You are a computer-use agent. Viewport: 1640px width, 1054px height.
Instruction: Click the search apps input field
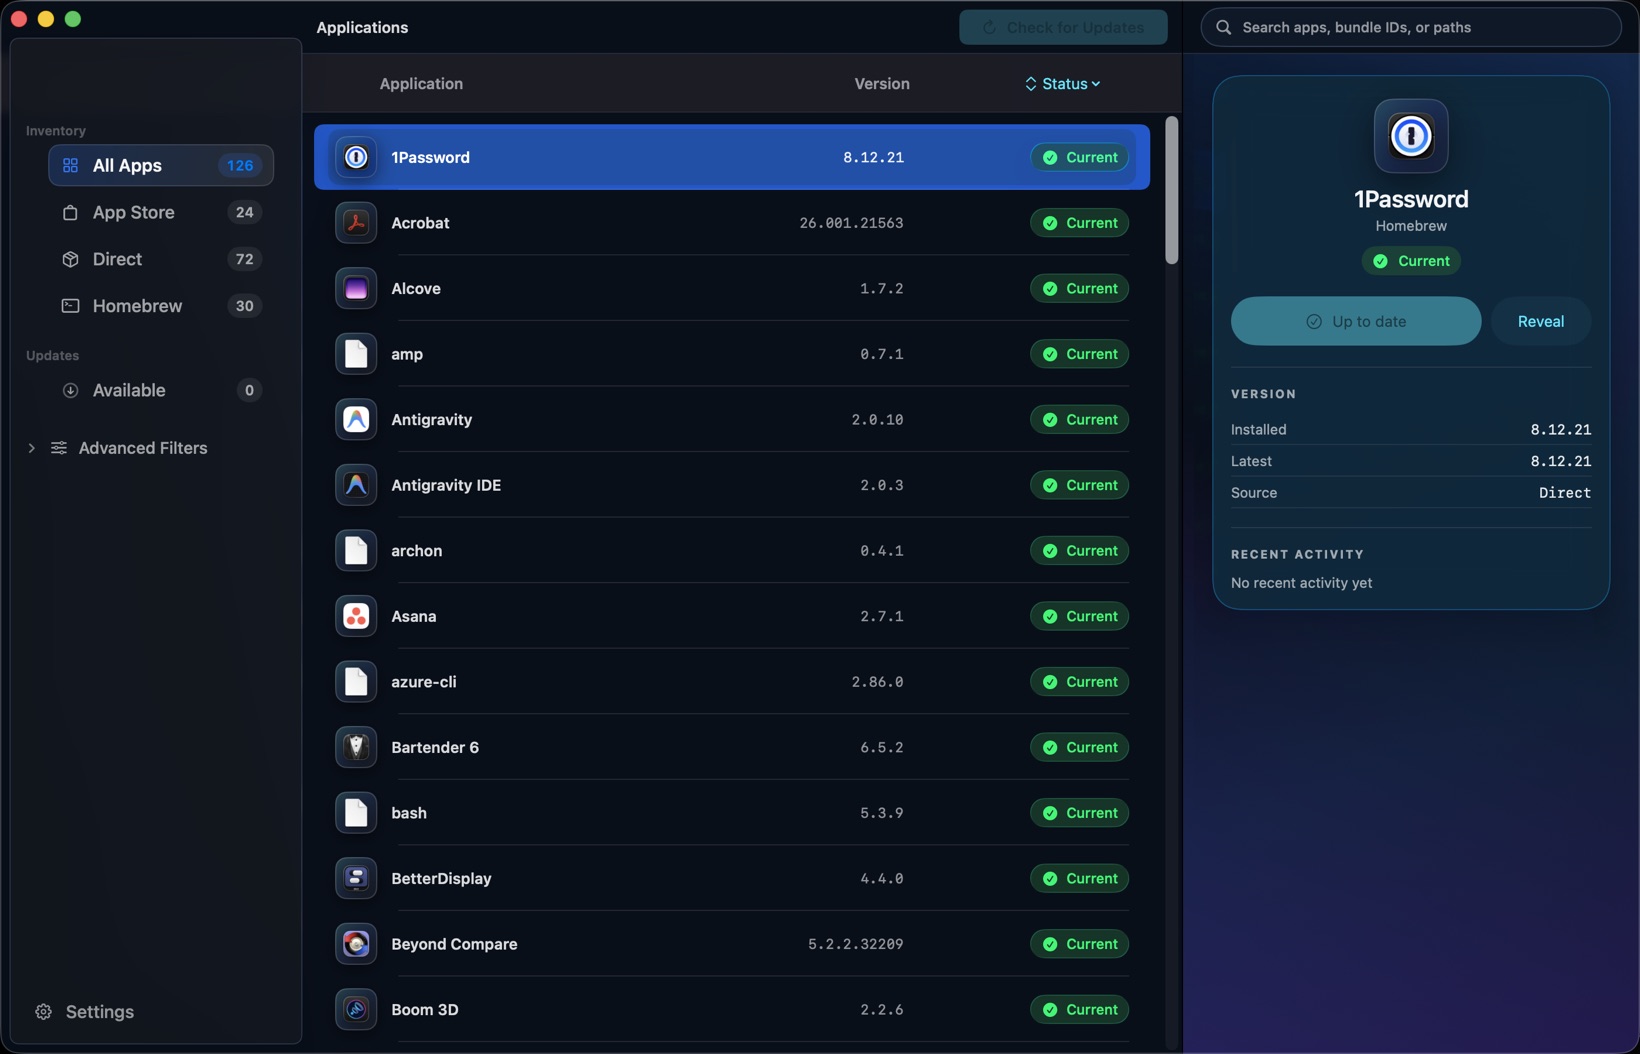(1411, 27)
